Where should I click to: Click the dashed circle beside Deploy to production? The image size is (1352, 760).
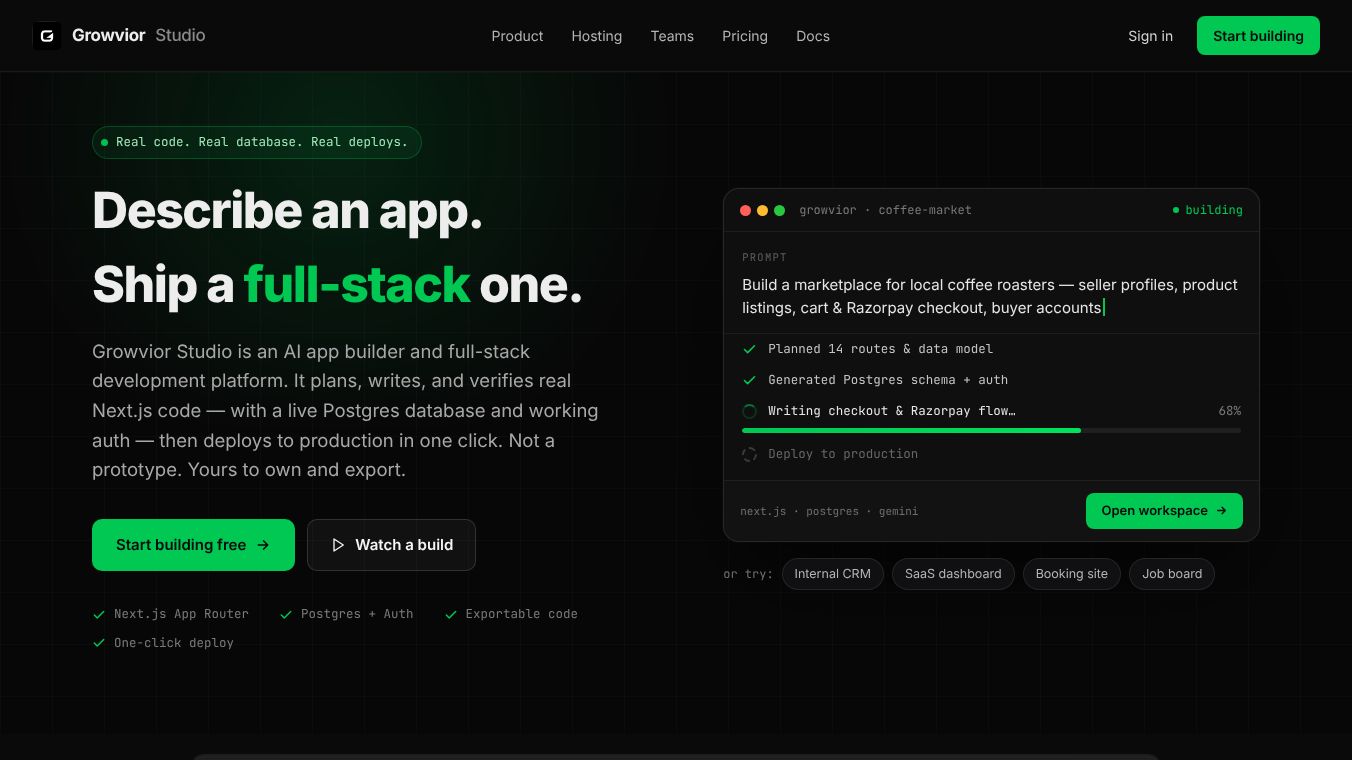(x=749, y=454)
